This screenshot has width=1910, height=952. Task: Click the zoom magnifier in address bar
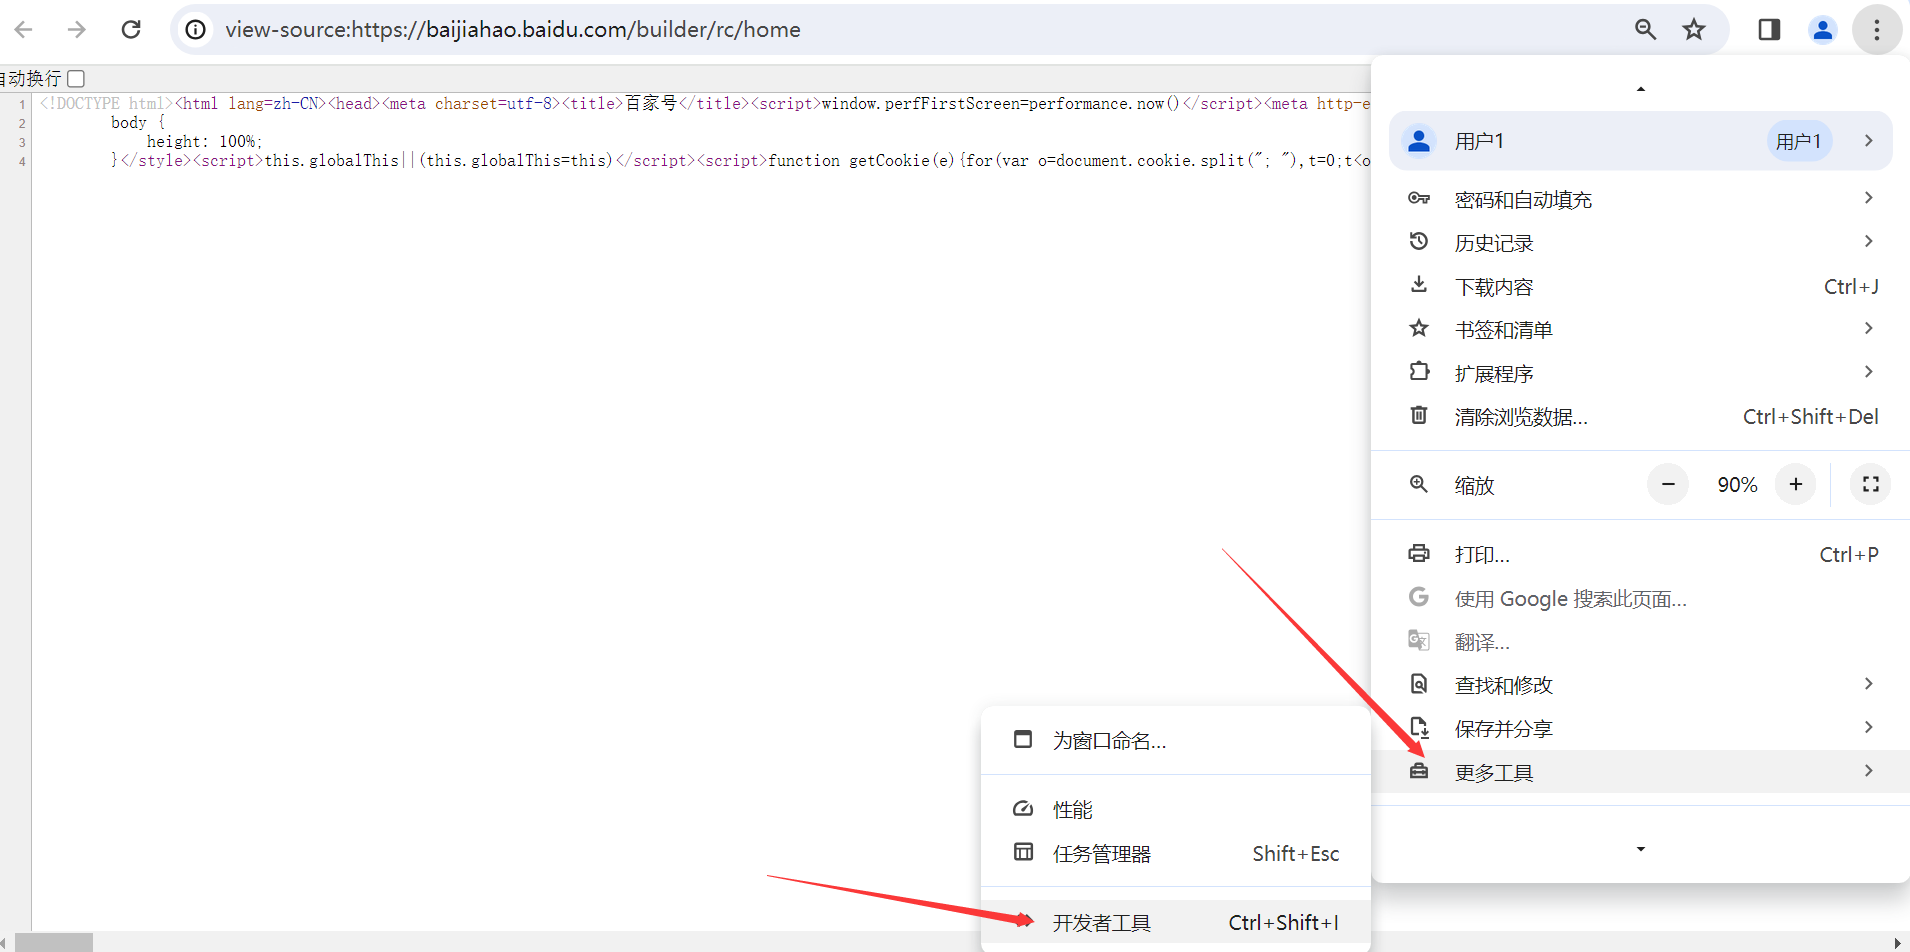(1645, 30)
